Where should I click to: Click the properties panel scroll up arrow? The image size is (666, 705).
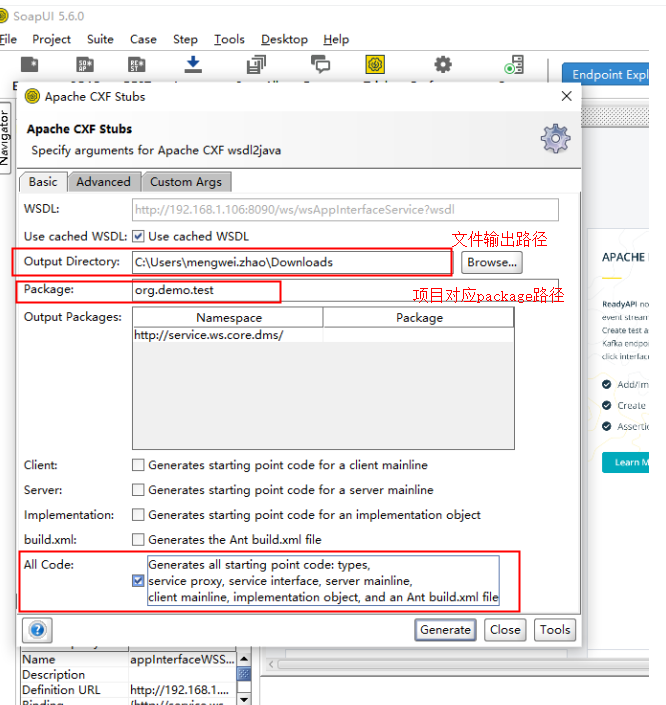tap(243, 659)
